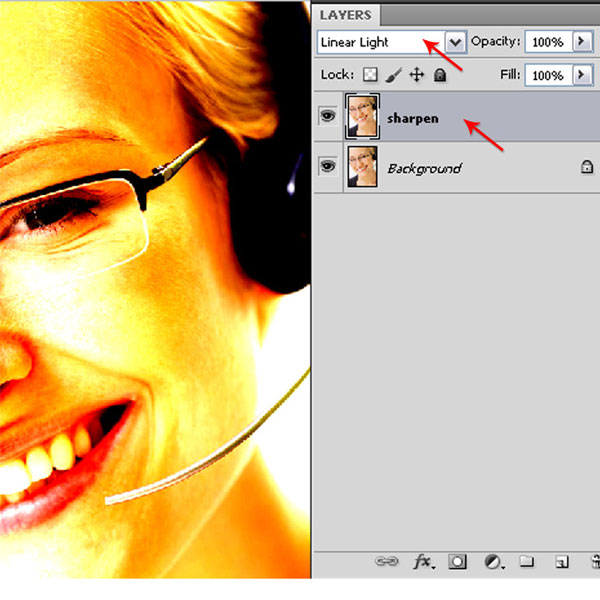This screenshot has width=600, height=600.
Task: Toggle lock position
Action: (x=417, y=75)
